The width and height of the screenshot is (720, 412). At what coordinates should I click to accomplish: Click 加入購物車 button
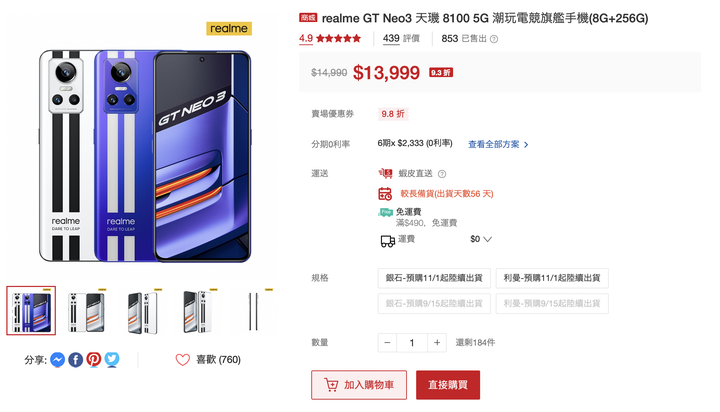pyautogui.click(x=359, y=385)
